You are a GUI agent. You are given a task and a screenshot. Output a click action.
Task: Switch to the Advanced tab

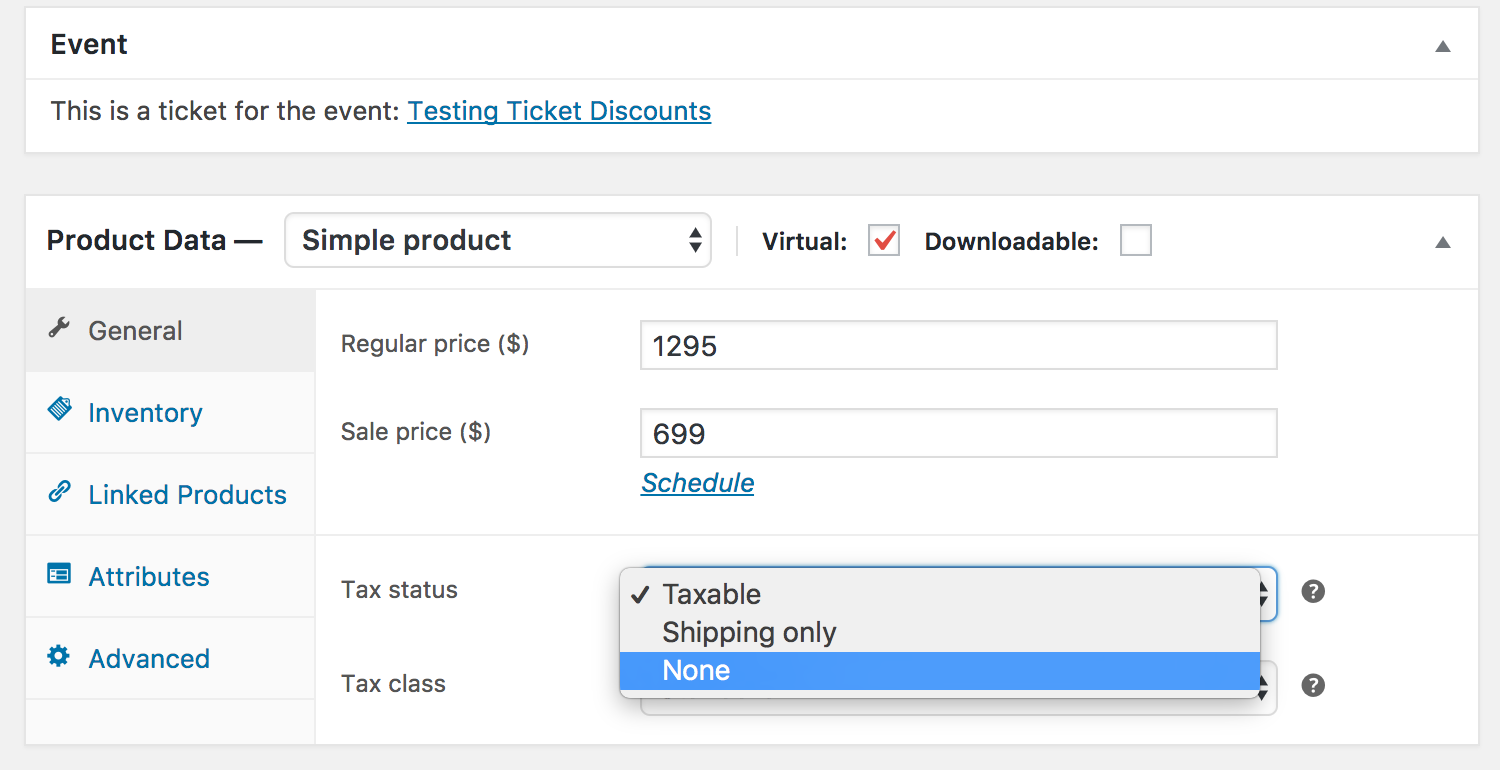click(x=149, y=658)
